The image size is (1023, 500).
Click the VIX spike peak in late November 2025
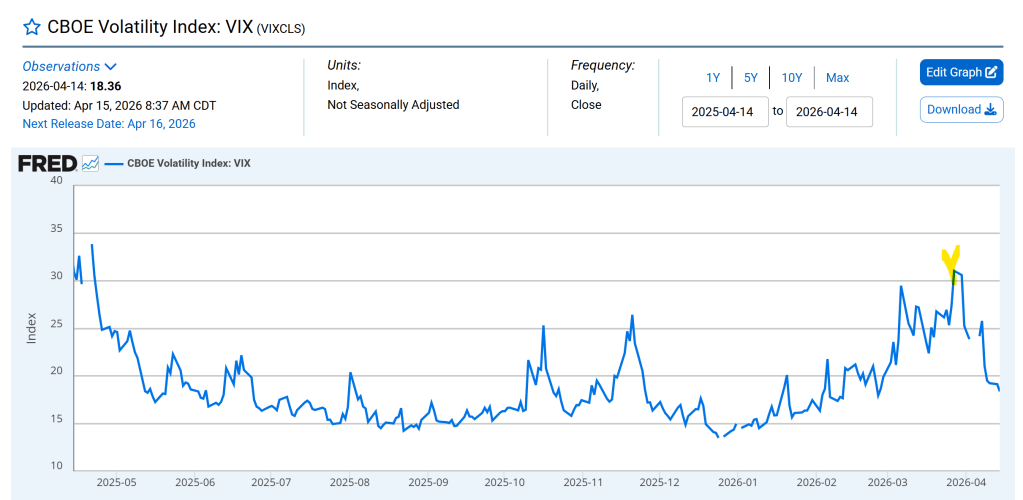point(632,316)
